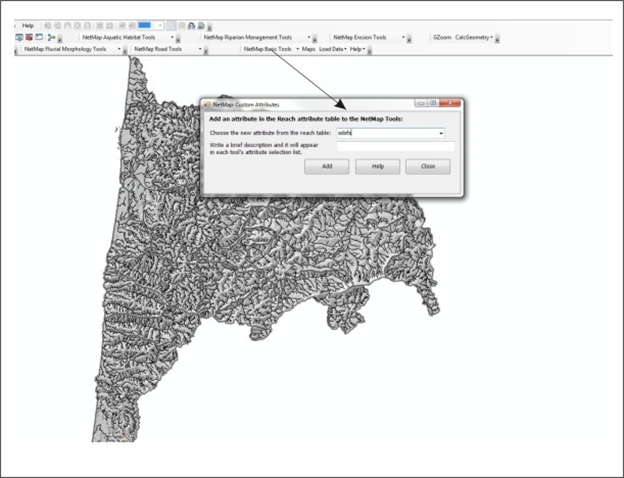
Task: Click the Add button in the dialog
Action: (x=326, y=167)
